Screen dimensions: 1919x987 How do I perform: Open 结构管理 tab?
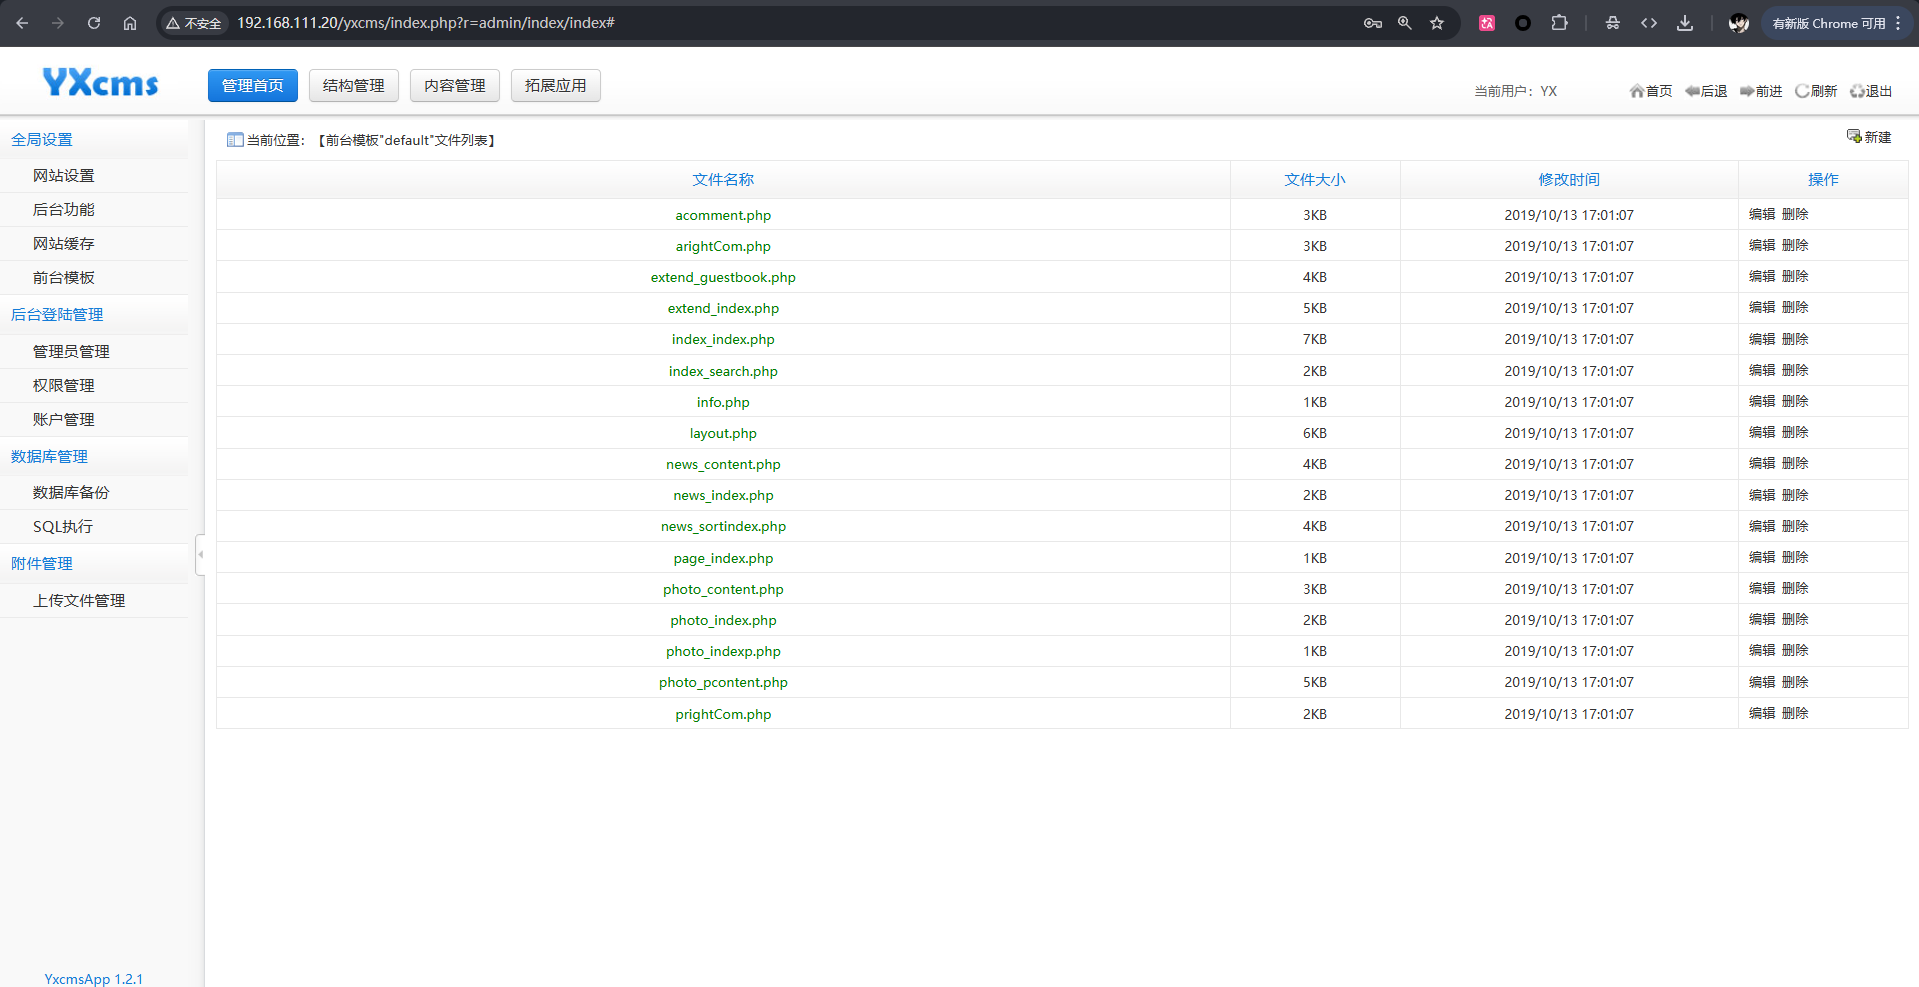coord(354,86)
